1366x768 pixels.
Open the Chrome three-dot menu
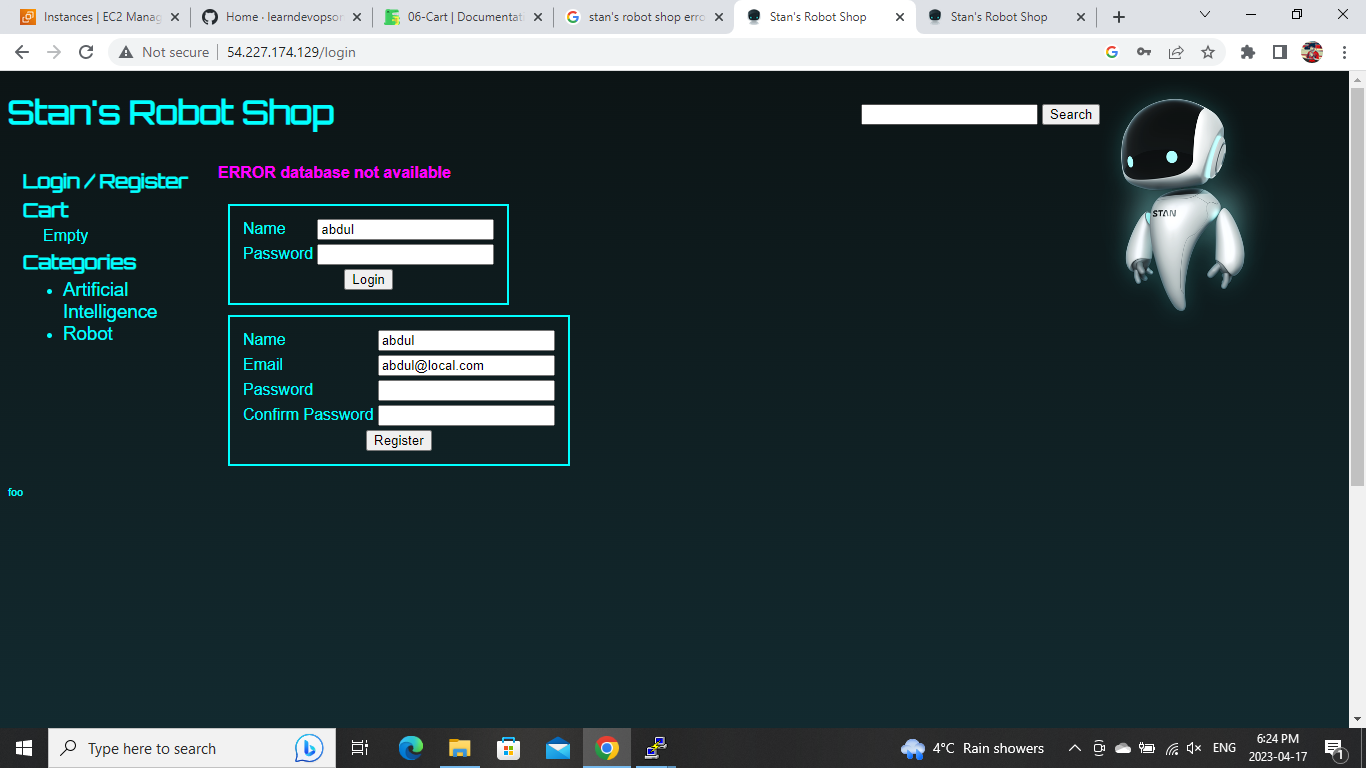pos(1343,51)
